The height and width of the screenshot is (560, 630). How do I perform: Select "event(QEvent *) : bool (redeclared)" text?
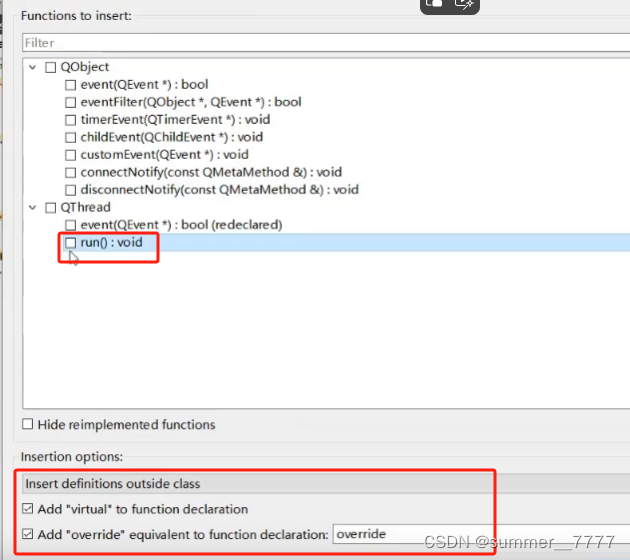click(x=182, y=225)
